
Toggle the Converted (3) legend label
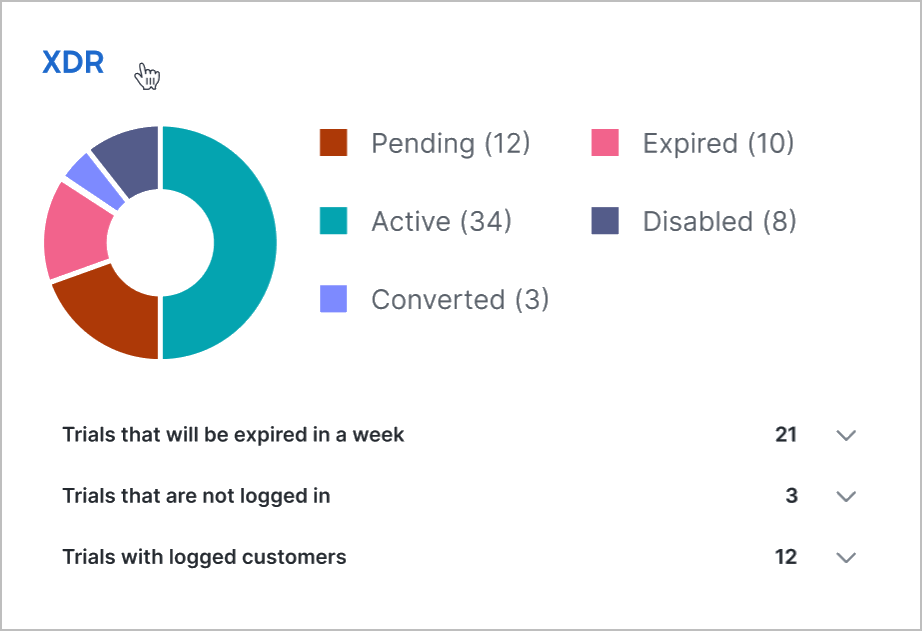(x=460, y=299)
